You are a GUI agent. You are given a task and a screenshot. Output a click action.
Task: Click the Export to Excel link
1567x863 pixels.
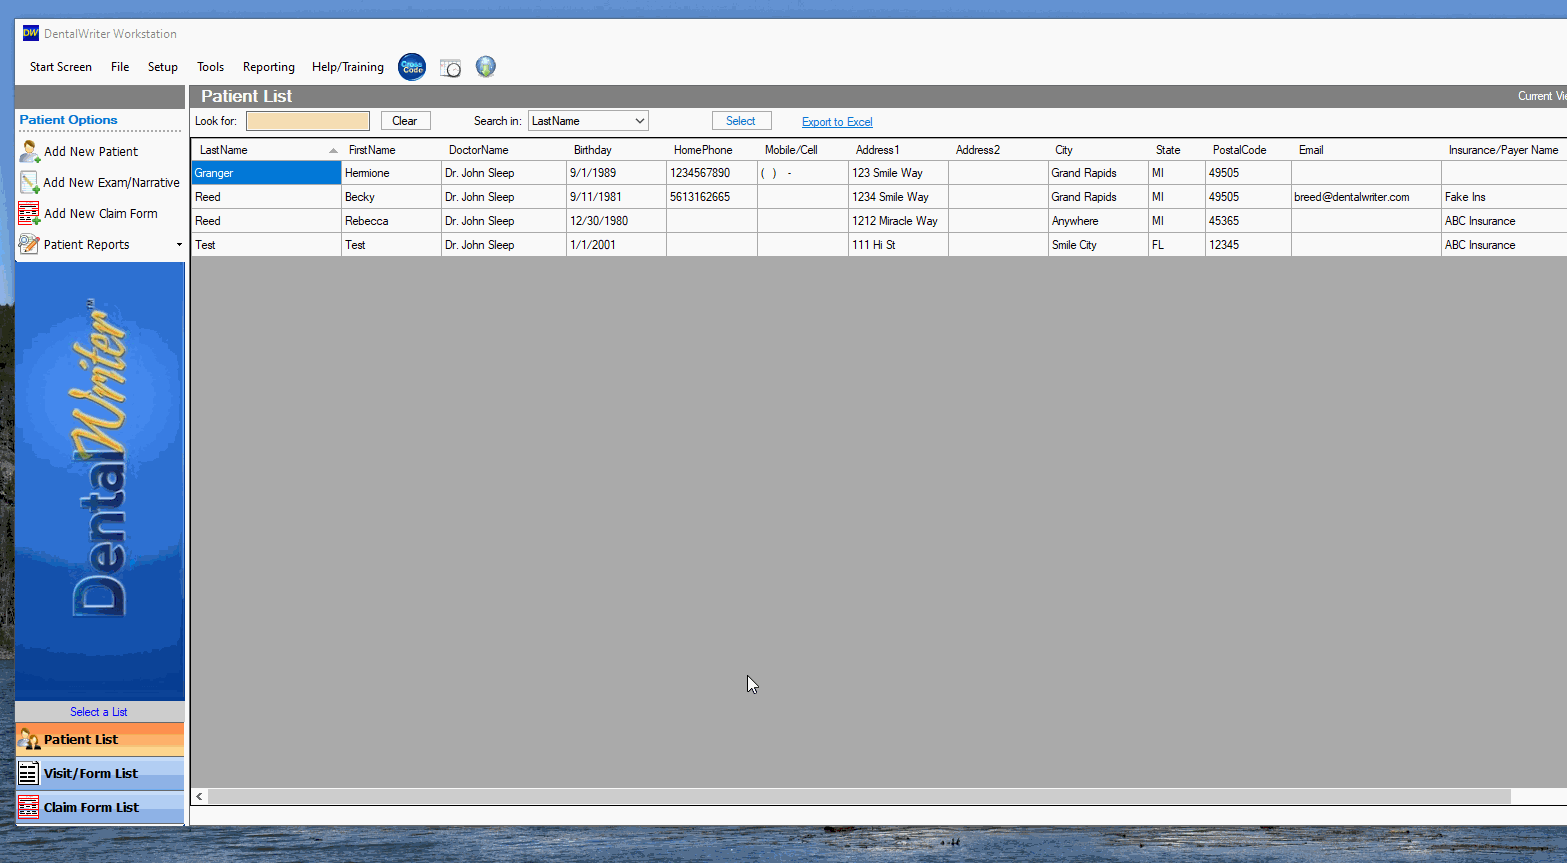click(x=837, y=122)
